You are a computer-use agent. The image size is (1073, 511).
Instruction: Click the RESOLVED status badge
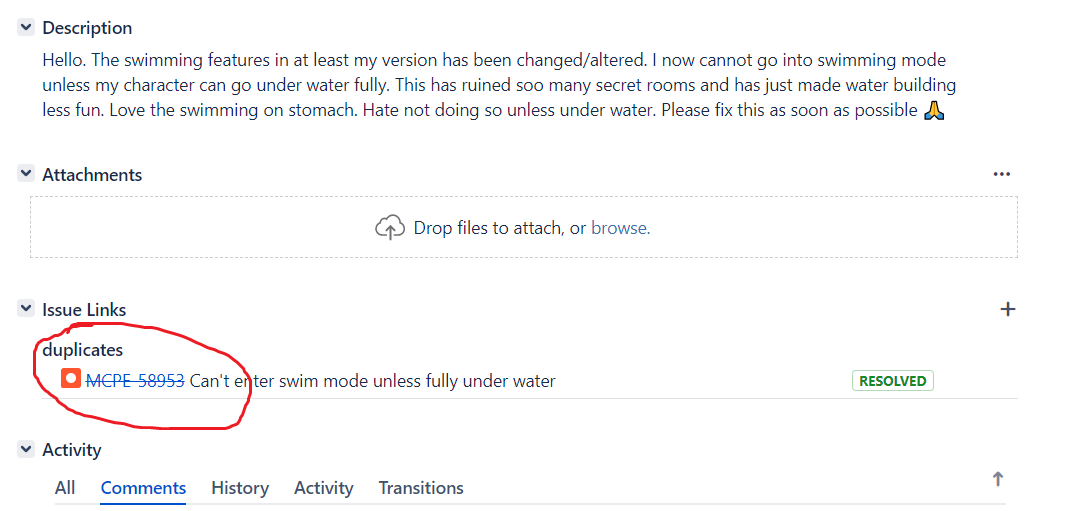click(x=892, y=381)
